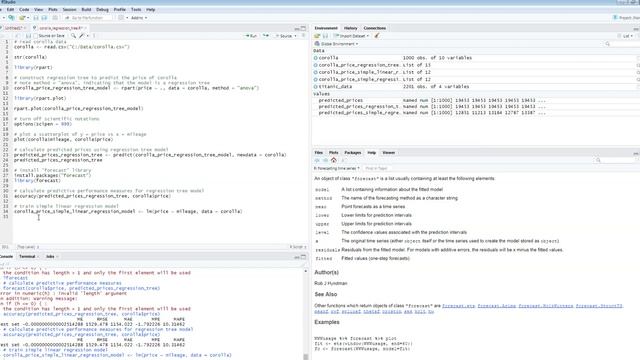Open the Global Environment dropdown
The image size is (640, 360).
pos(336,44)
